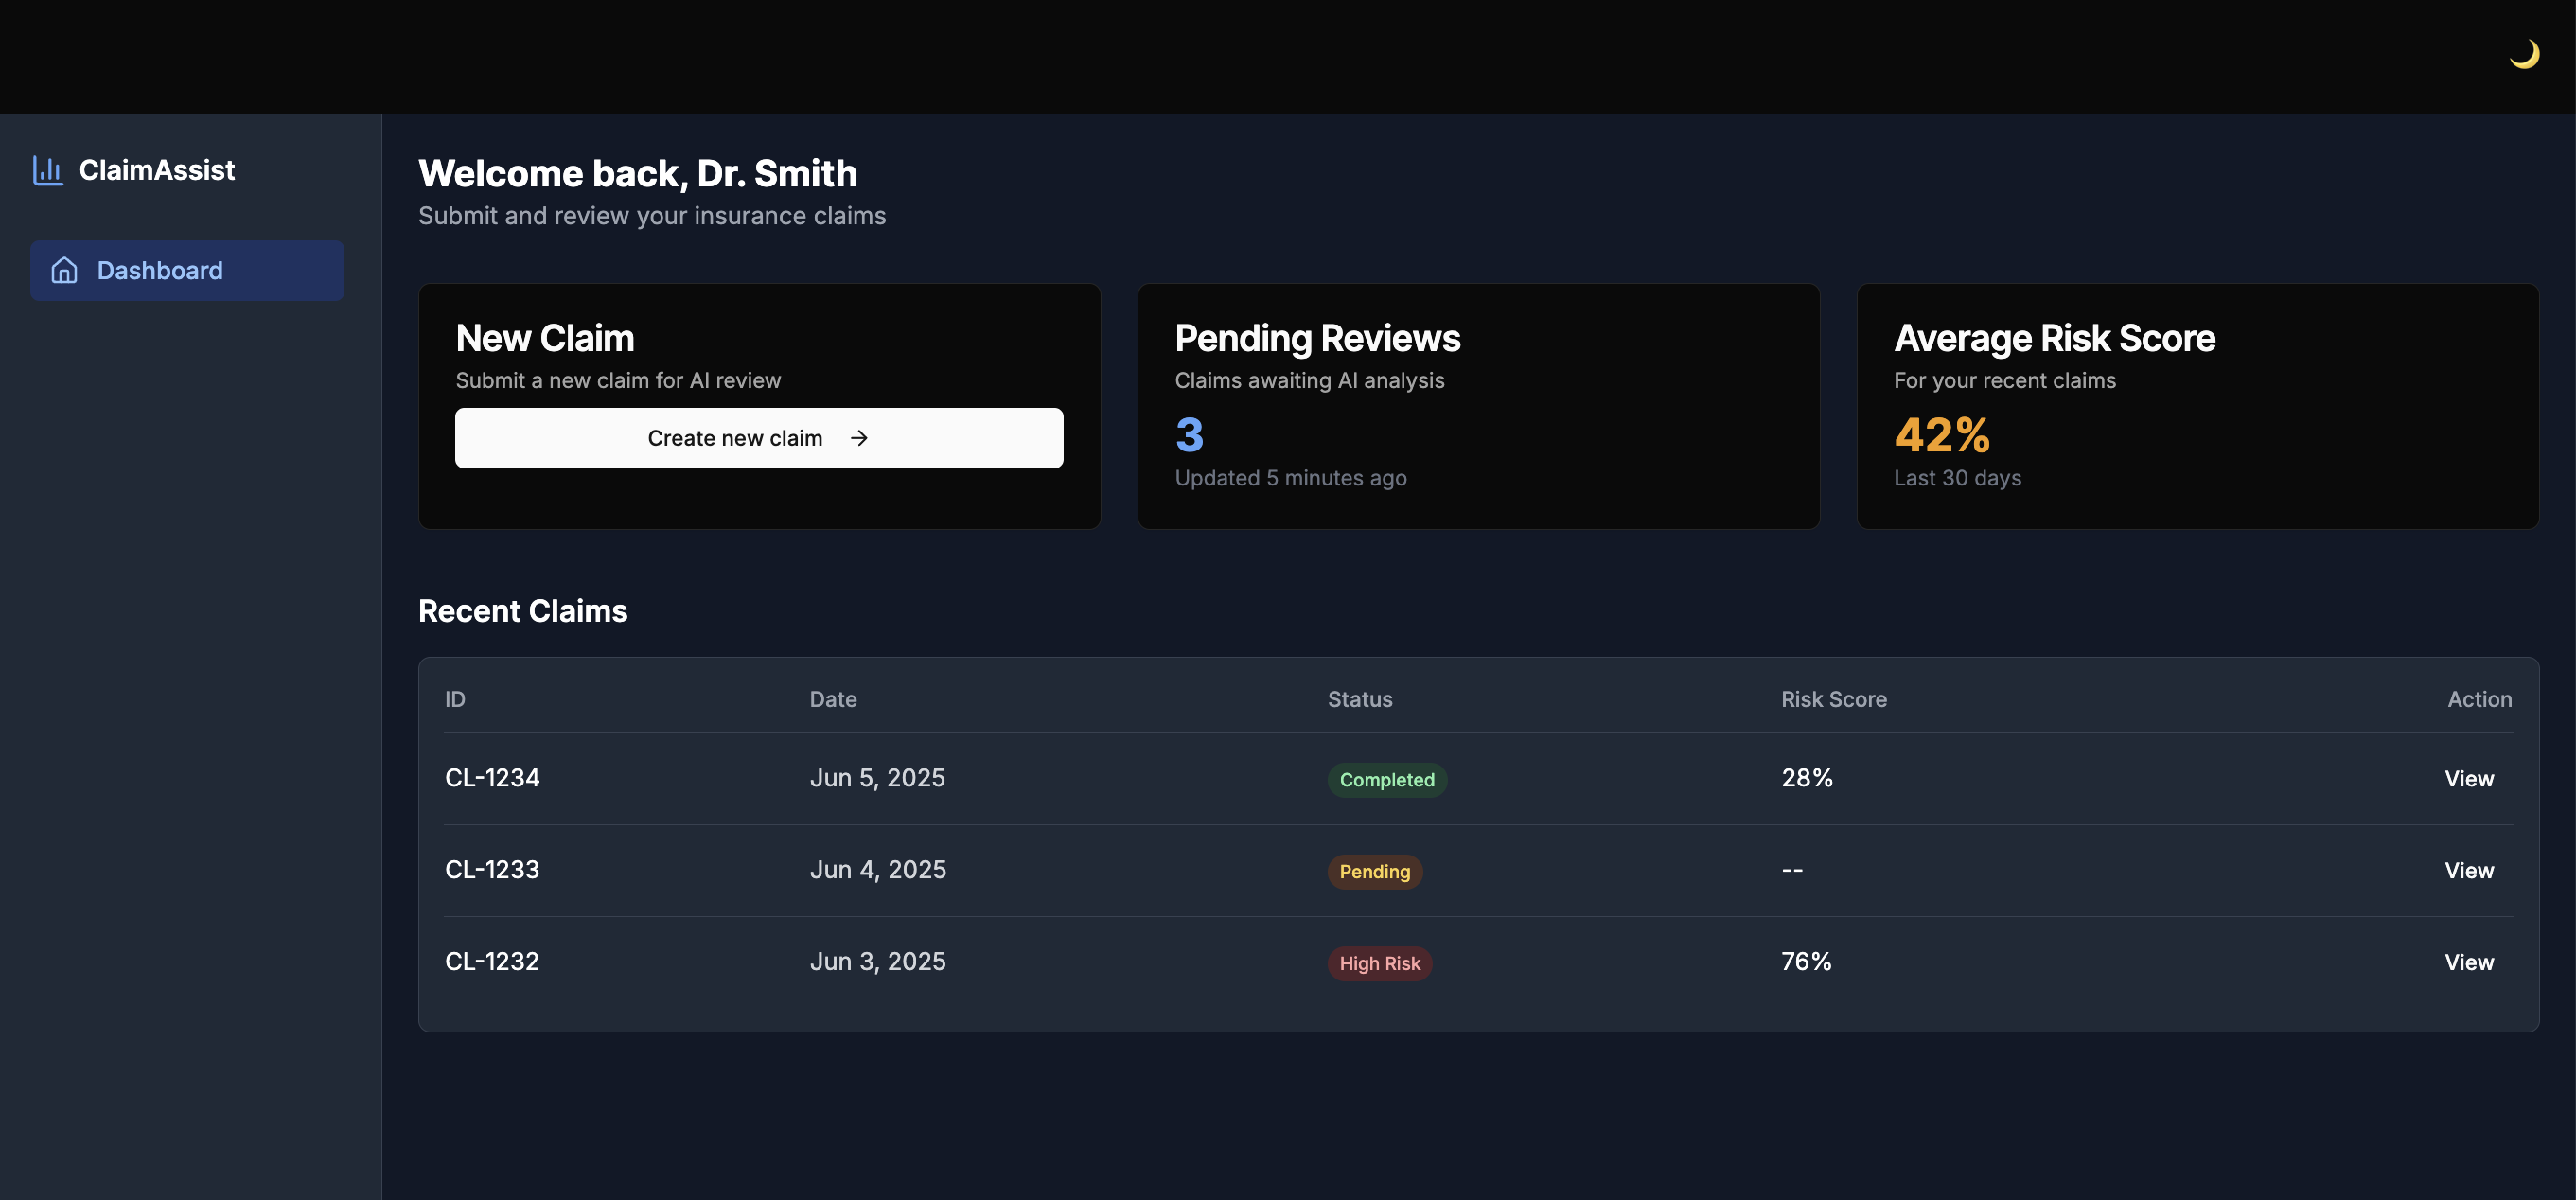Click the Date column header
The image size is (2576, 1200).
point(832,699)
